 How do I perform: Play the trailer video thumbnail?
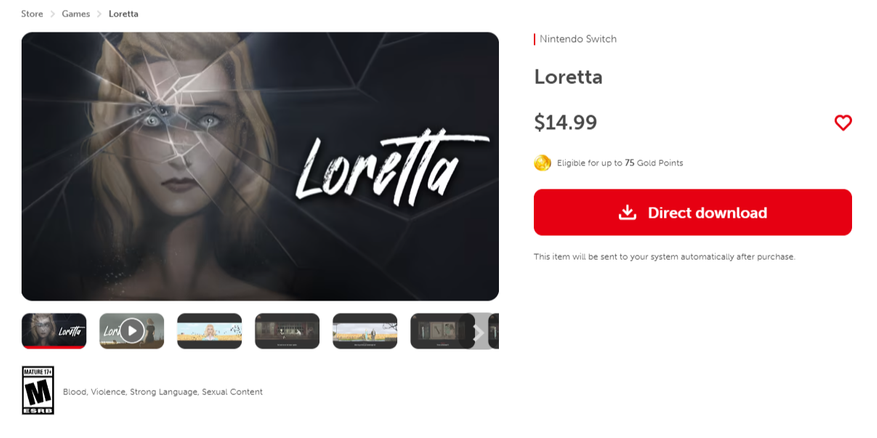click(132, 331)
